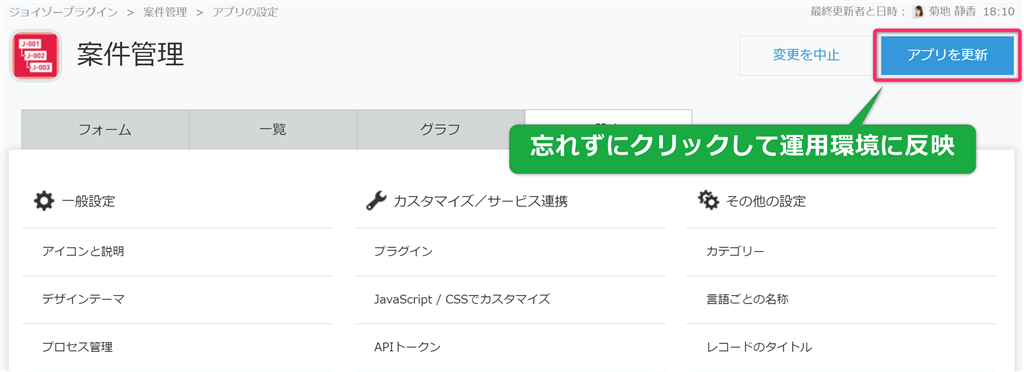1024x372 pixels.
Task: Click the wrench icon beside カスタマイズ／サービス連携
Action: tap(376, 201)
